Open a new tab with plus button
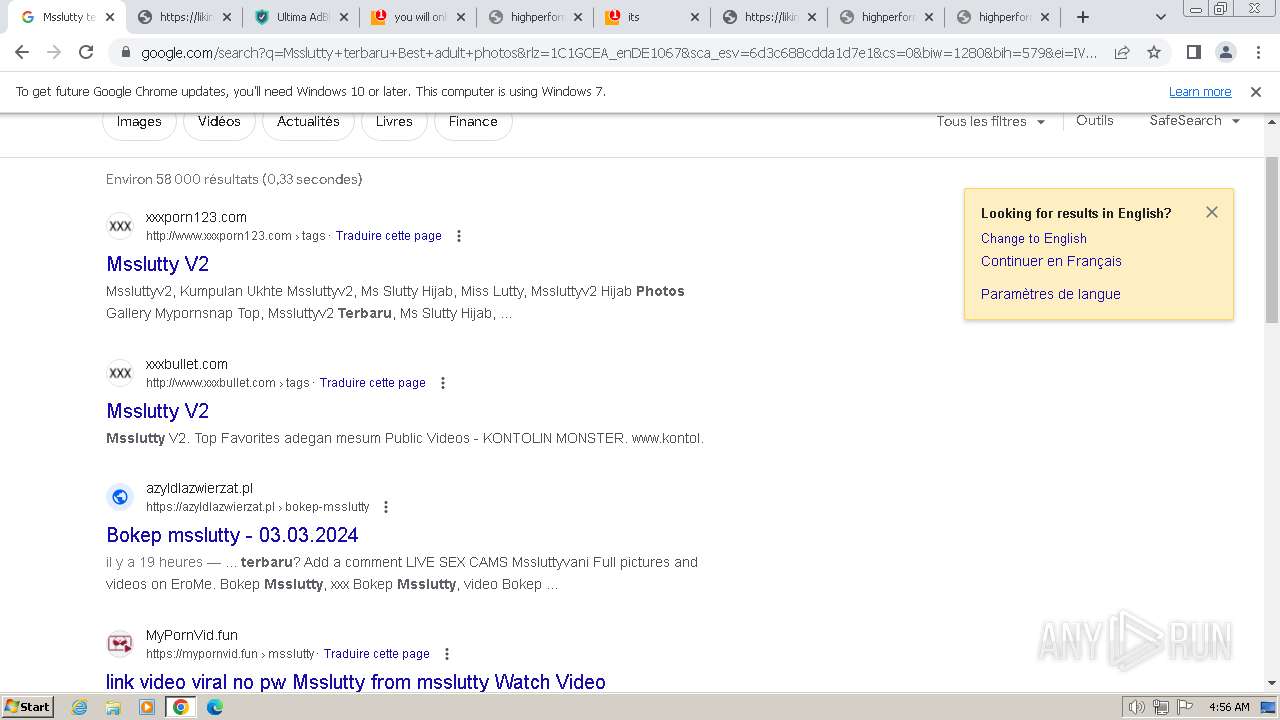 click(1082, 17)
